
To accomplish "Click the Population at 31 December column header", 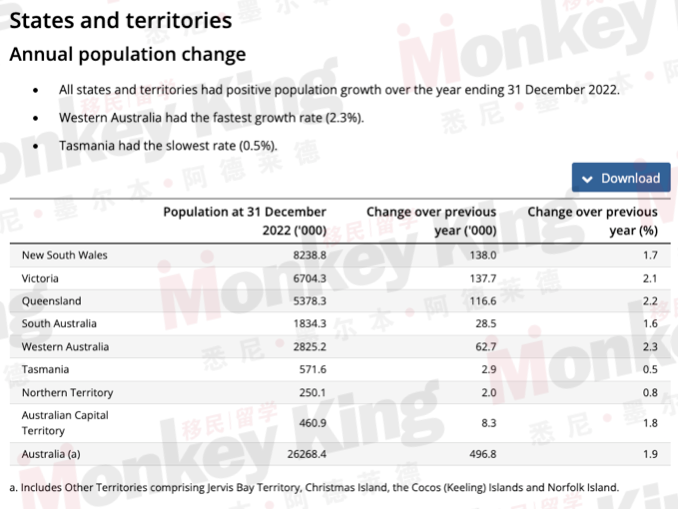I will (x=245, y=221).
